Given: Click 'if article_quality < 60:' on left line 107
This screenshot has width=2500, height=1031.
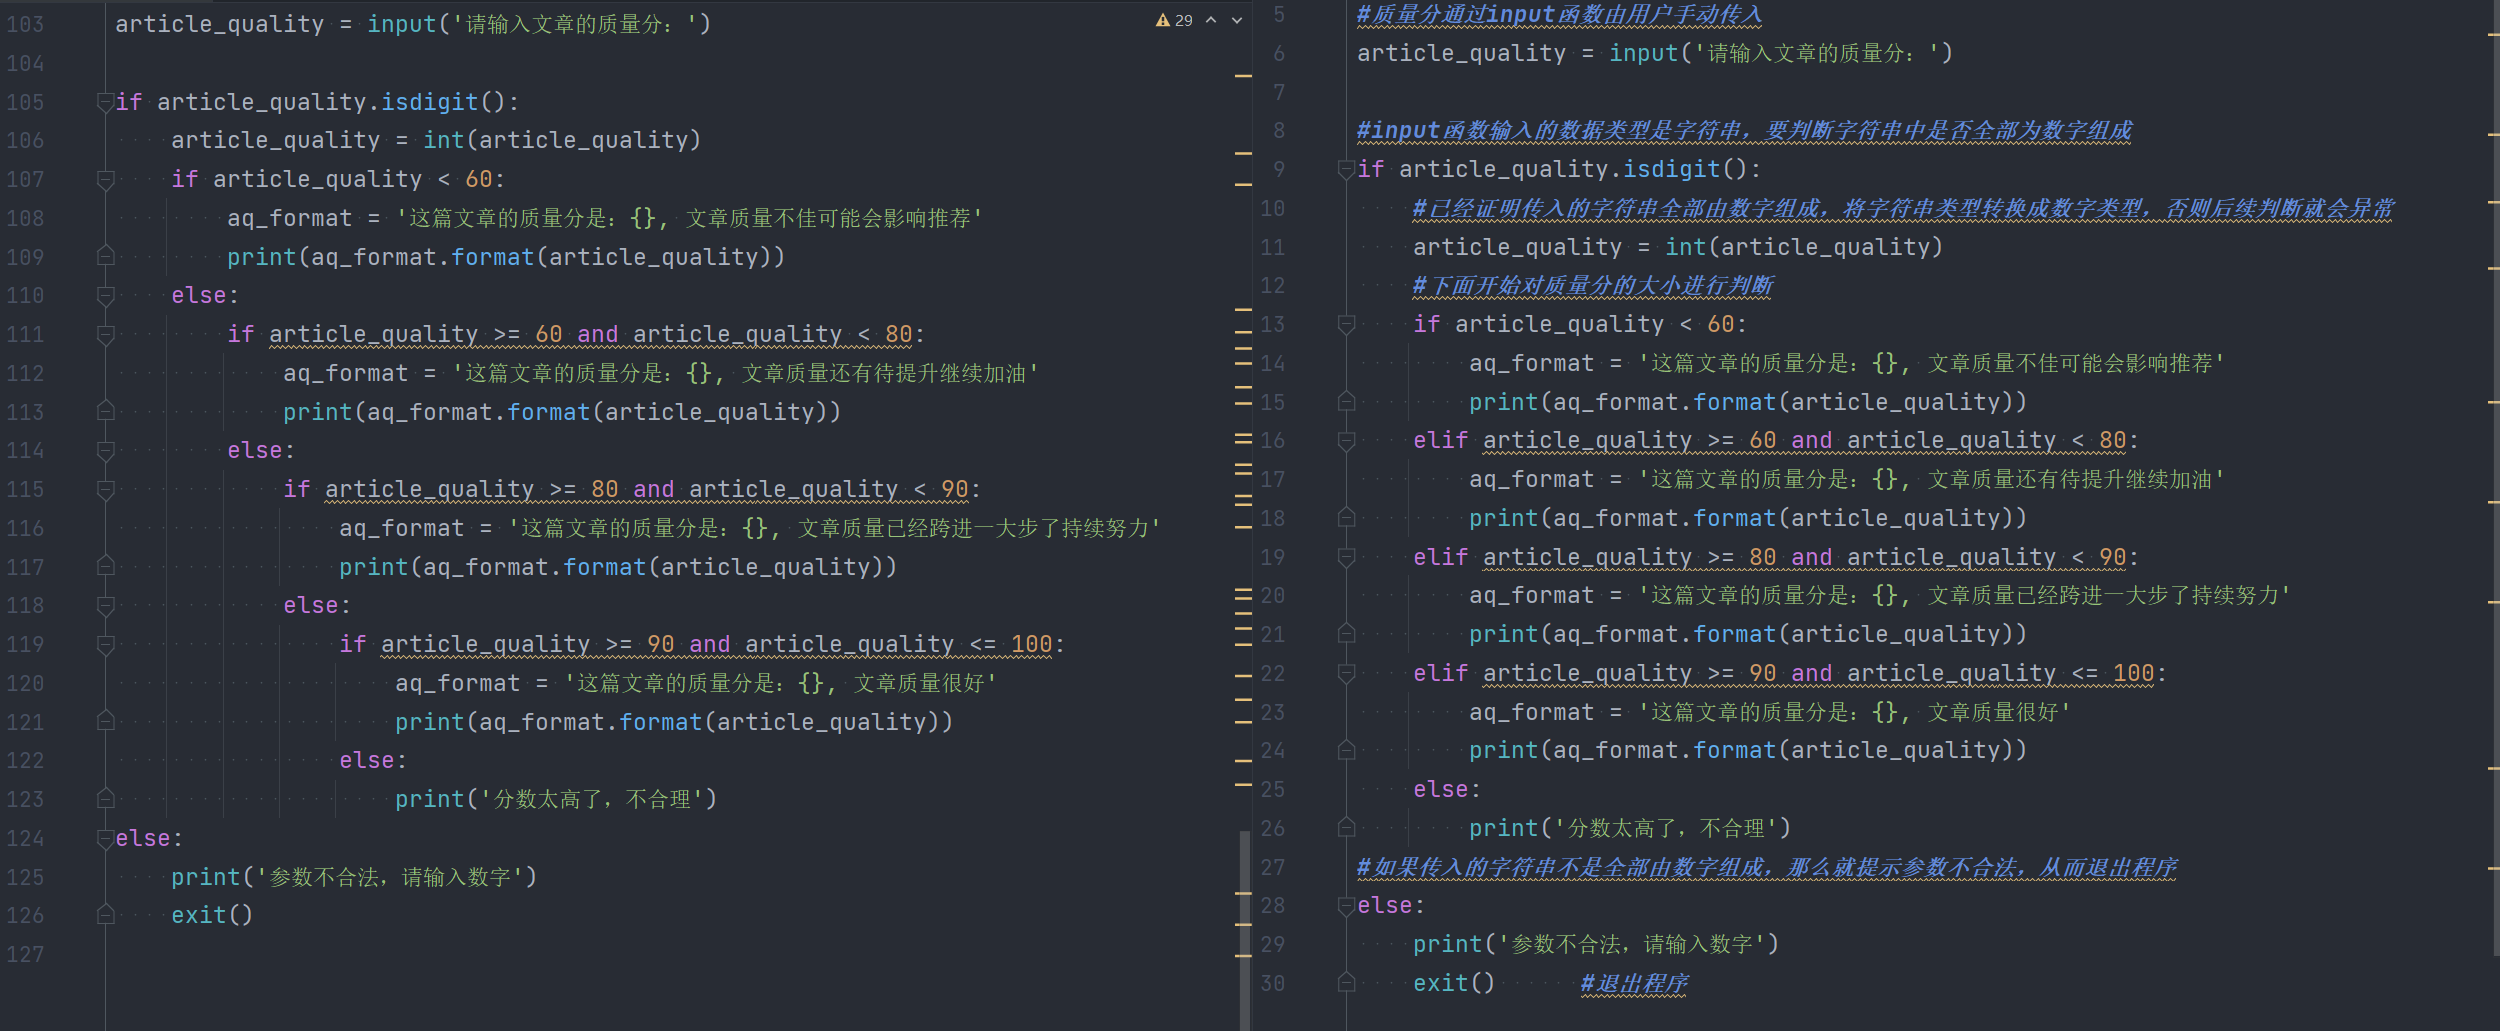Looking at the screenshot, I should point(338,179).
